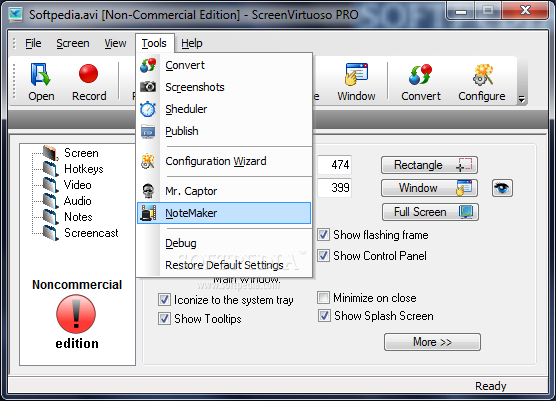The width and height of the screenshot is (556, 401).
Task: Open the Help menu
Action: (192, 43)
